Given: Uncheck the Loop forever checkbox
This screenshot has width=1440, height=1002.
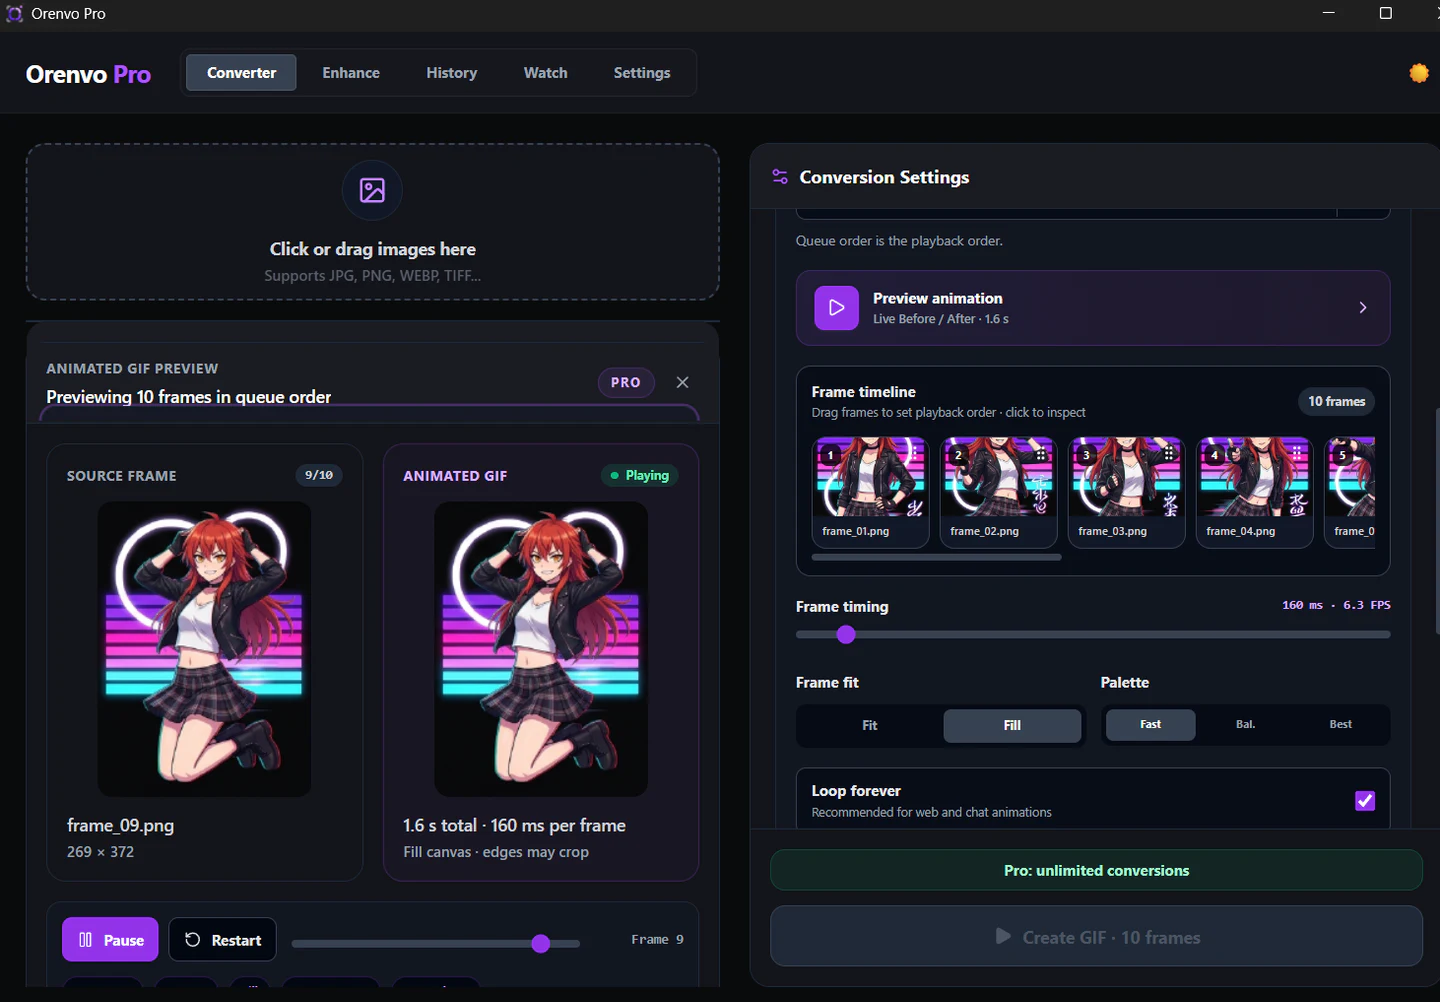Looking at the screenshot, I should coord(1365,801).
